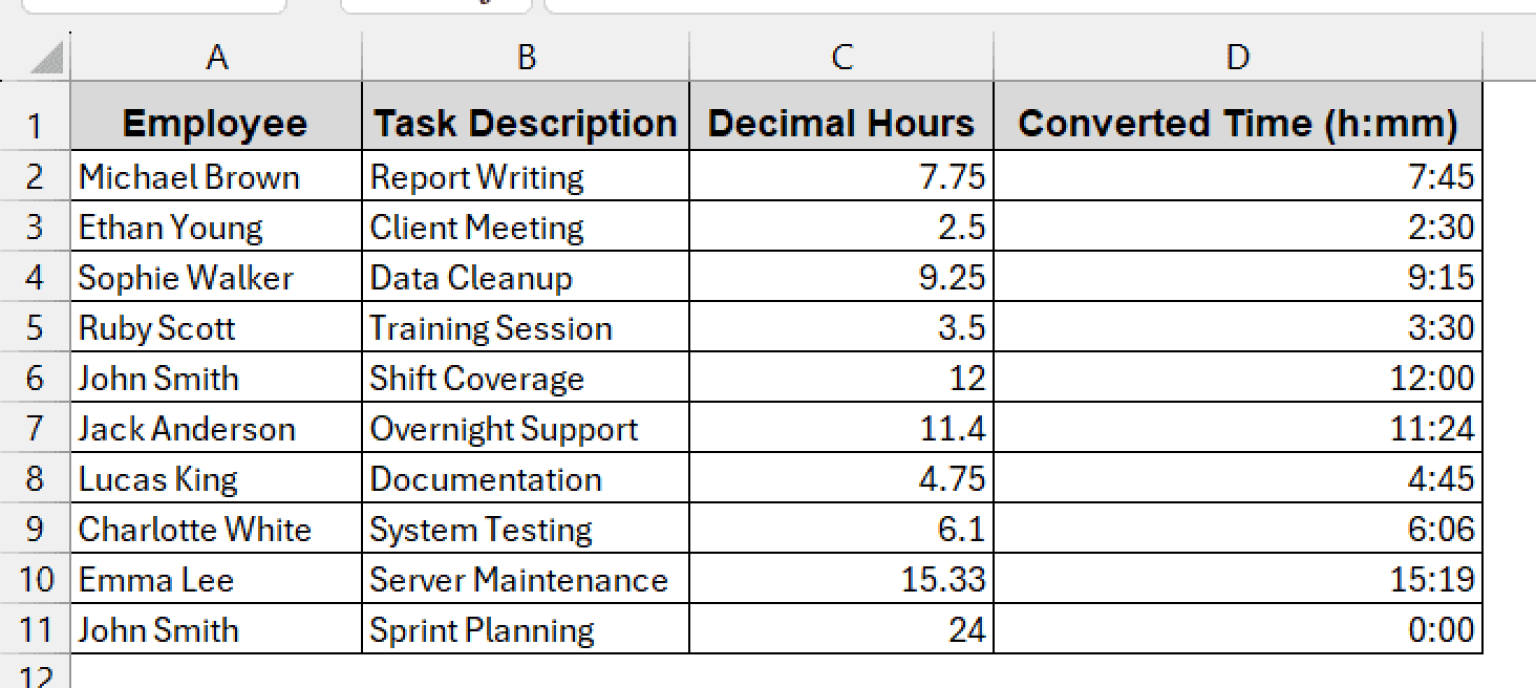The image size is (1536, 688).
Task: Select column A header
Action: [216, 57]
